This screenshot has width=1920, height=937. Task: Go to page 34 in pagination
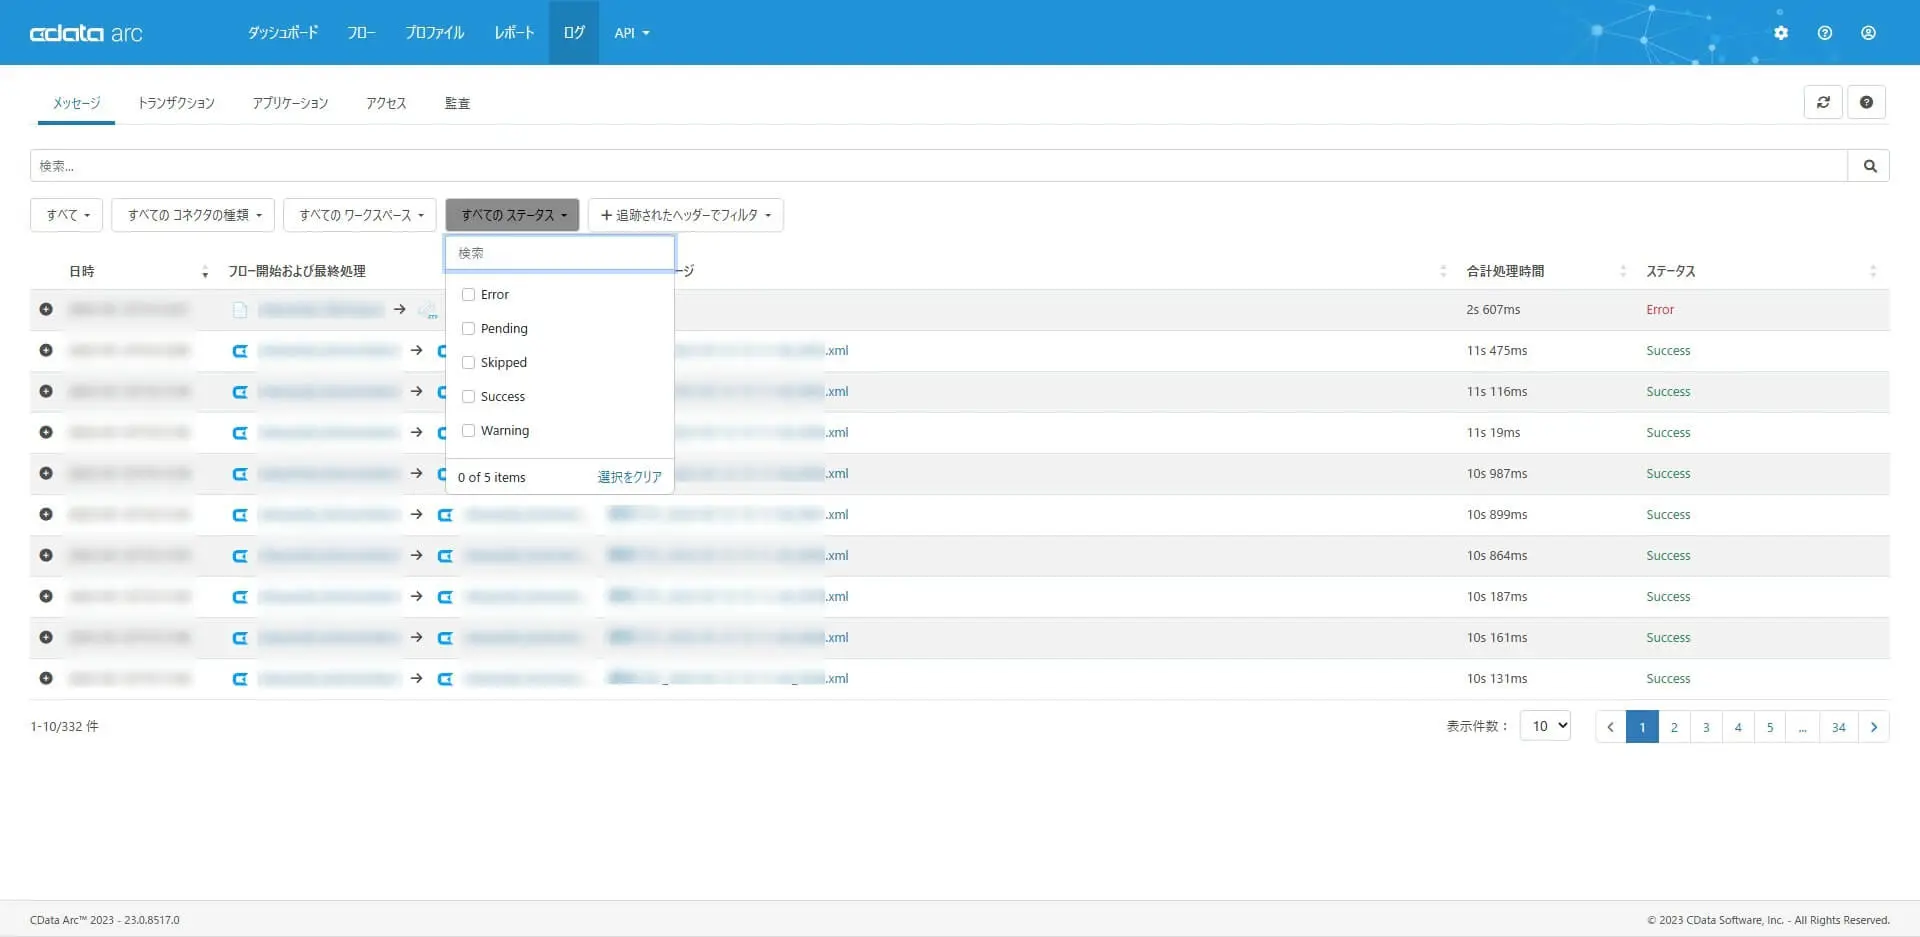[x=1838, y=727]
